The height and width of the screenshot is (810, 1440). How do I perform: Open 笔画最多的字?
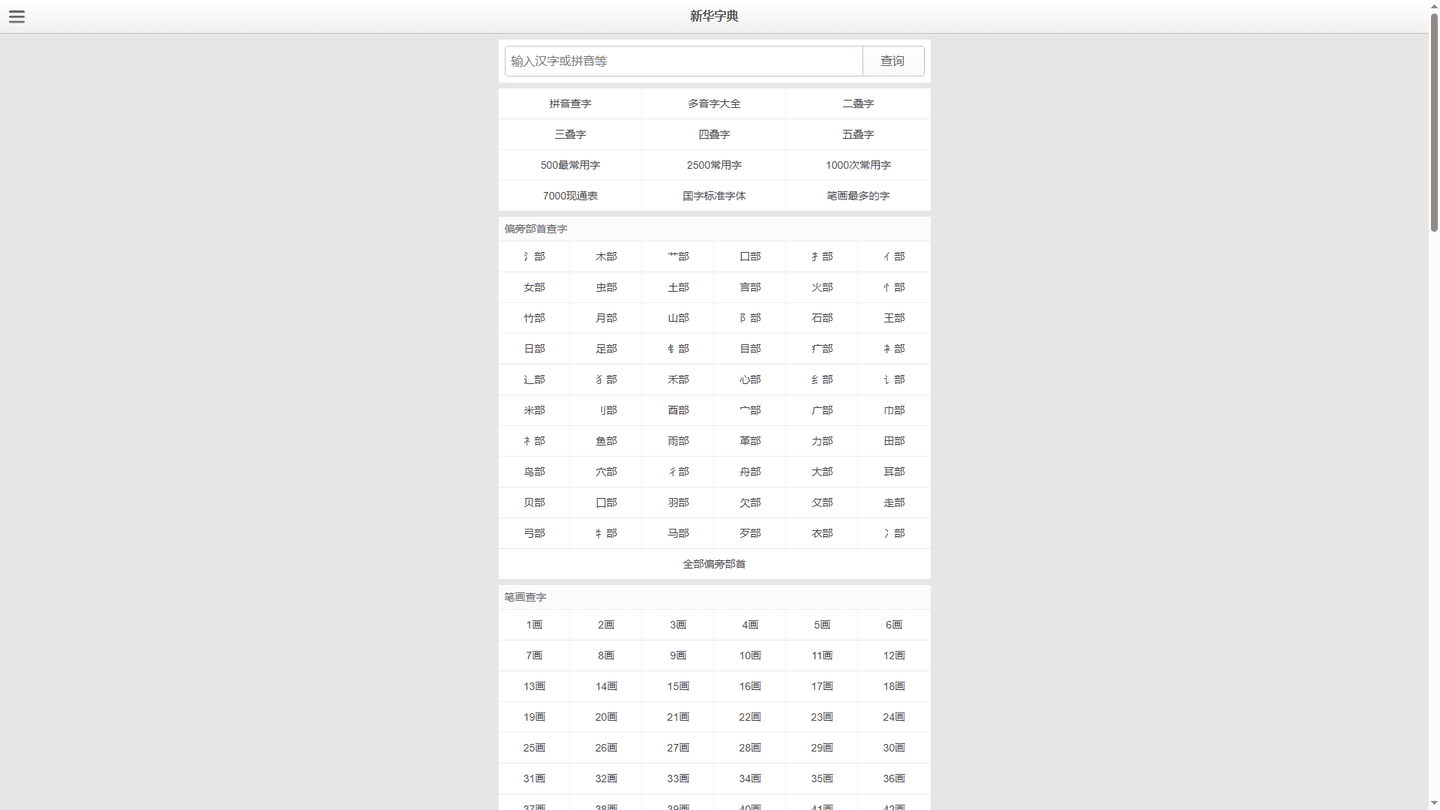pyautogui.click(x=858, y=196)
